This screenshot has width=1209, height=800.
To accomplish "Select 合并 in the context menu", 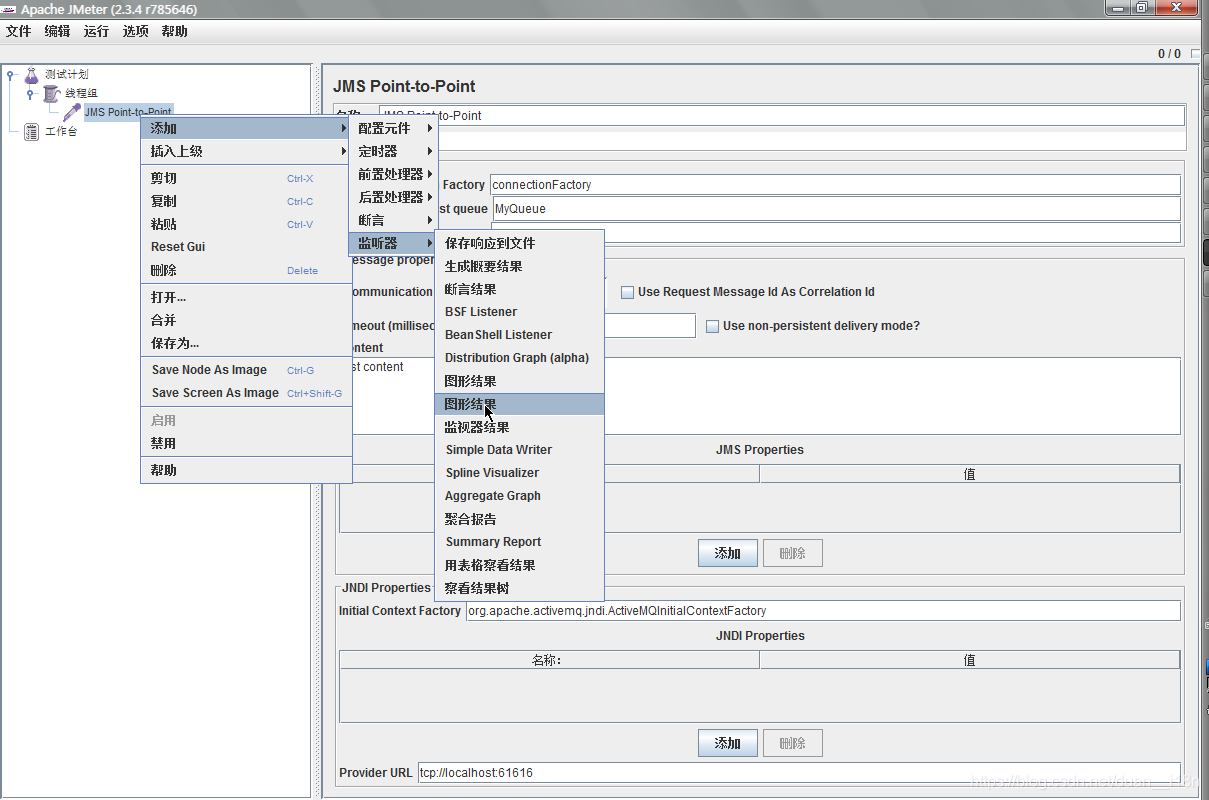I will coord(246,320).
